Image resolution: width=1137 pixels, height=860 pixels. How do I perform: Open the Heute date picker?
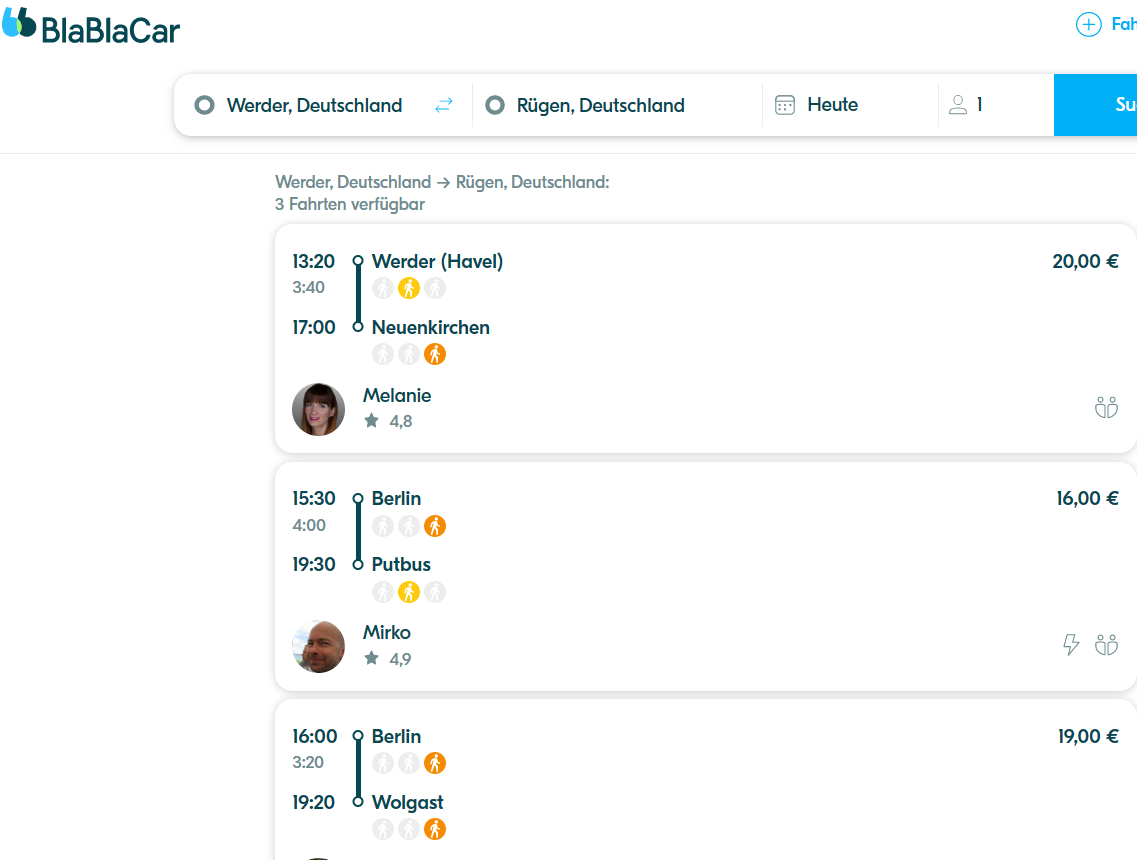[x=850, y=105]
